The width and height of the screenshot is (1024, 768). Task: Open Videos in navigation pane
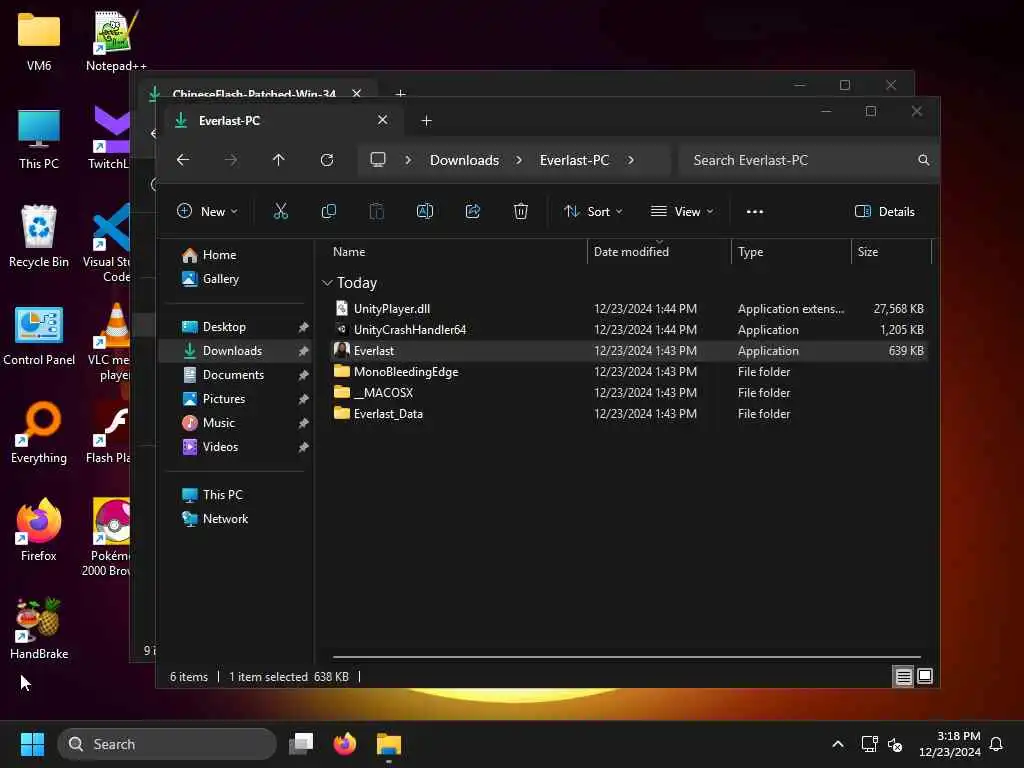click(x=220, y=447)
